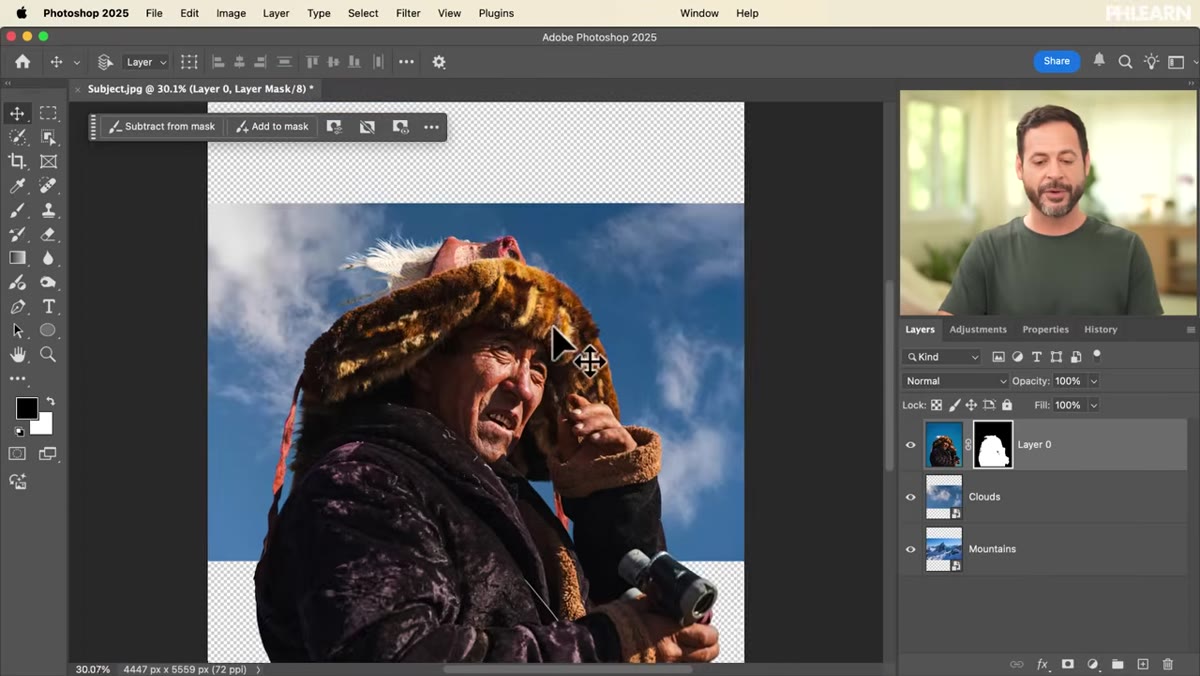The width and height of the screenshot is (1200, 676).
Task: Select the Eraser tool
Action: tap(48, 234)
